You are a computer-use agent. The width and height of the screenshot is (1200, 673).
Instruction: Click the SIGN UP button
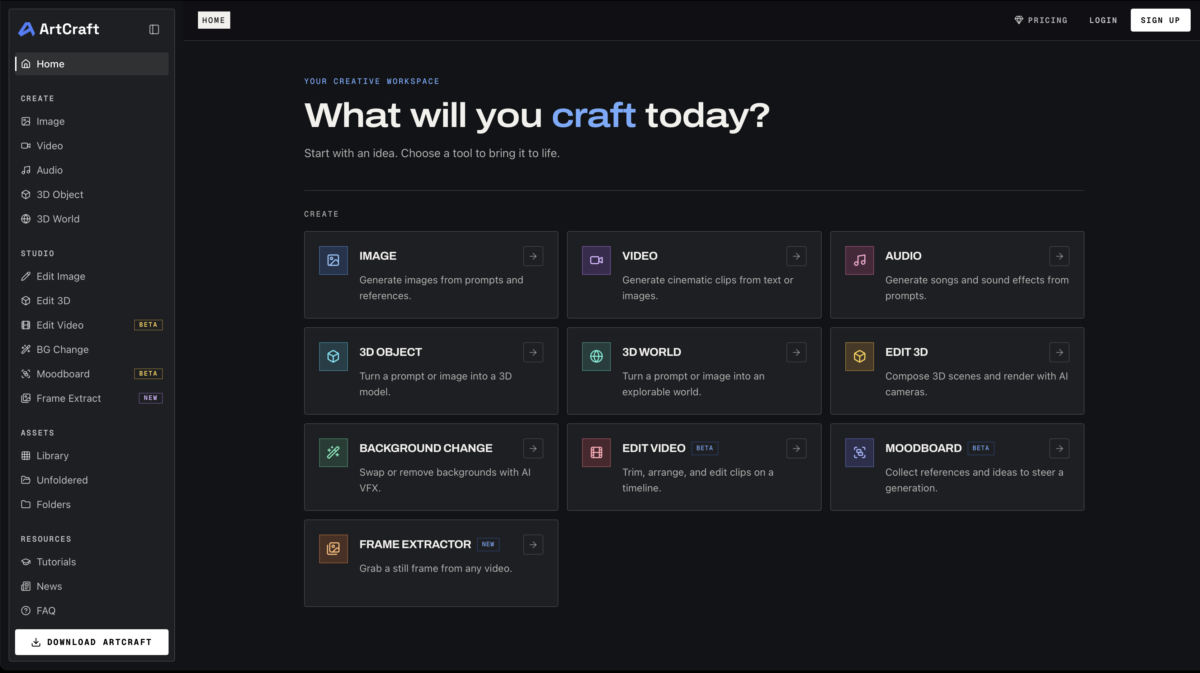pos(1160,20)
